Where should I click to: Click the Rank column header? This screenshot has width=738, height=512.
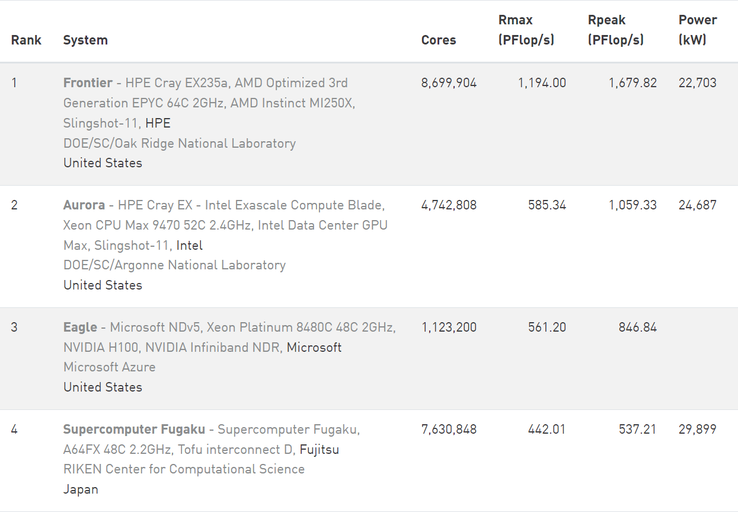[26, 40]
